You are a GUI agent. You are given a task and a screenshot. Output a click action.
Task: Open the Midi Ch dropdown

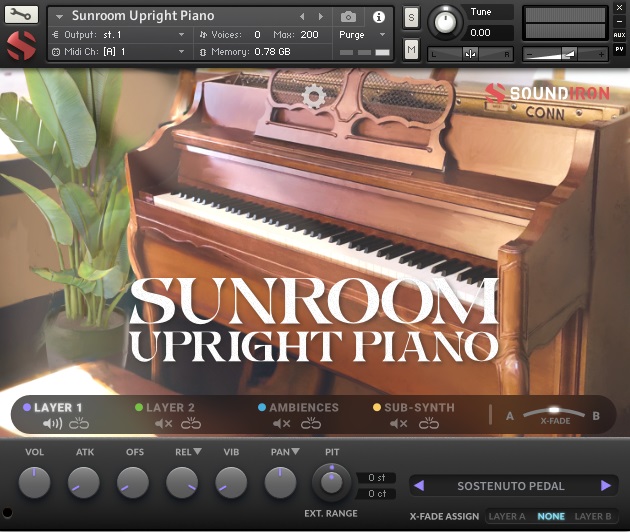click(x=181, y=51)
